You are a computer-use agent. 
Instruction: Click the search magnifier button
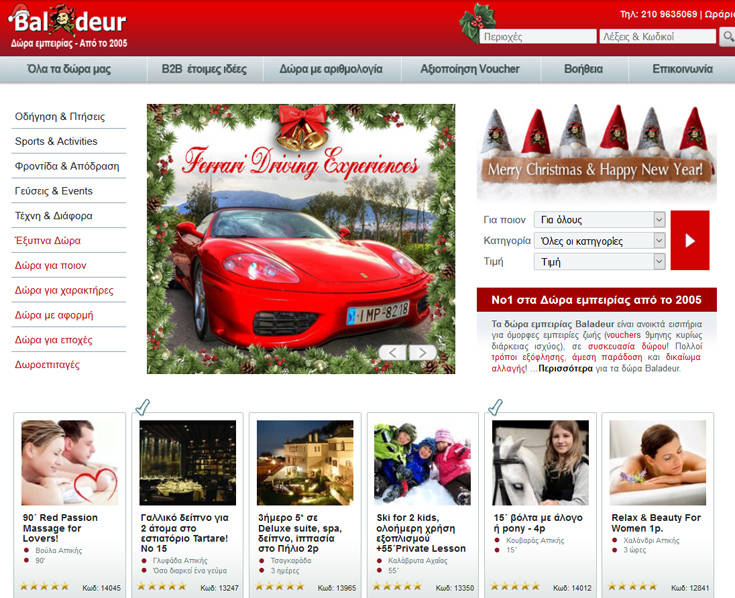click(x=728, y=37)
